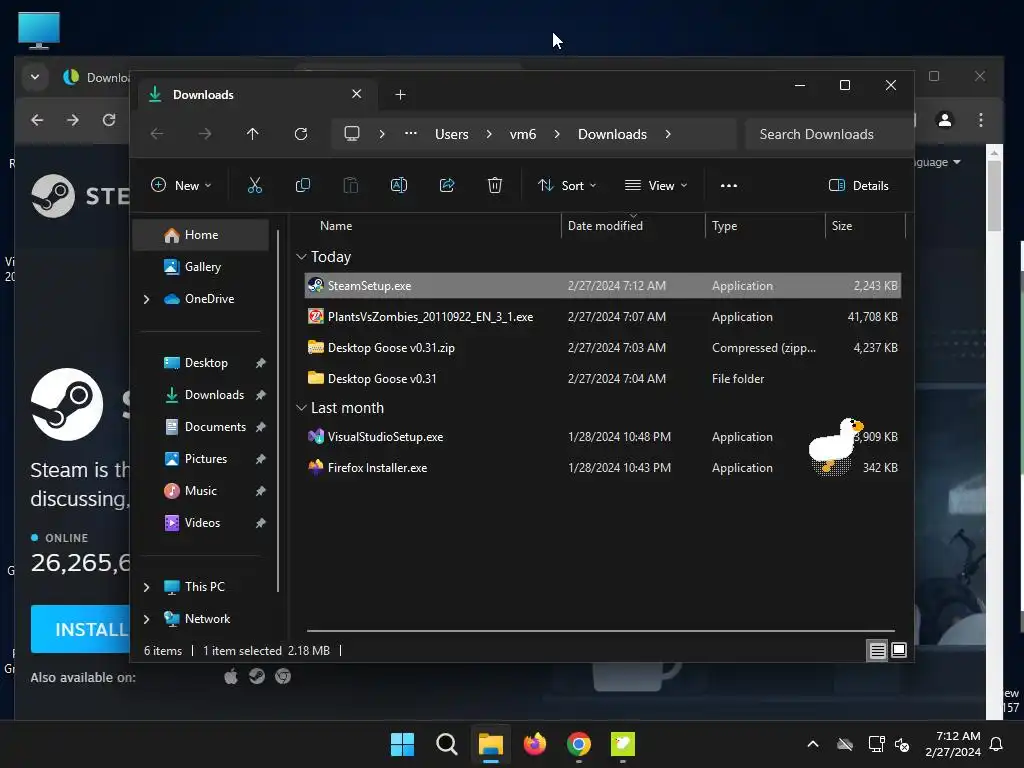Click the Cut scissors icon in toolbar
This screenshot has height=768, width=1024.
[255, 185]
